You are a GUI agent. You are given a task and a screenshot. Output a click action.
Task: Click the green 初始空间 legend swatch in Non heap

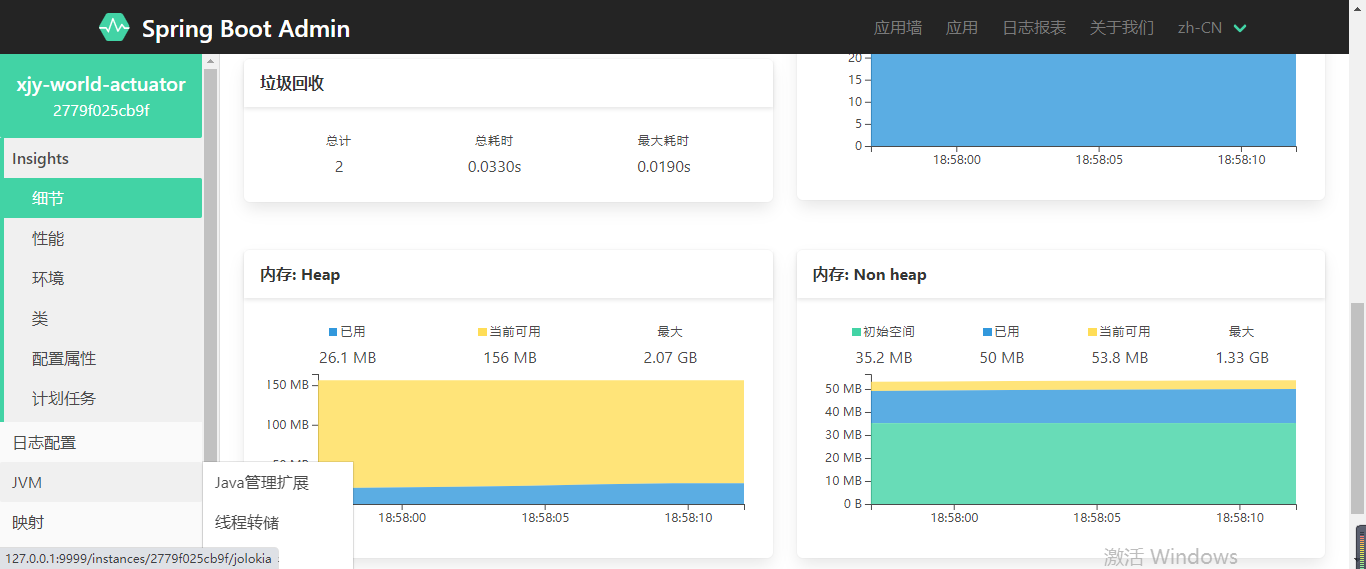click(856, 332)
